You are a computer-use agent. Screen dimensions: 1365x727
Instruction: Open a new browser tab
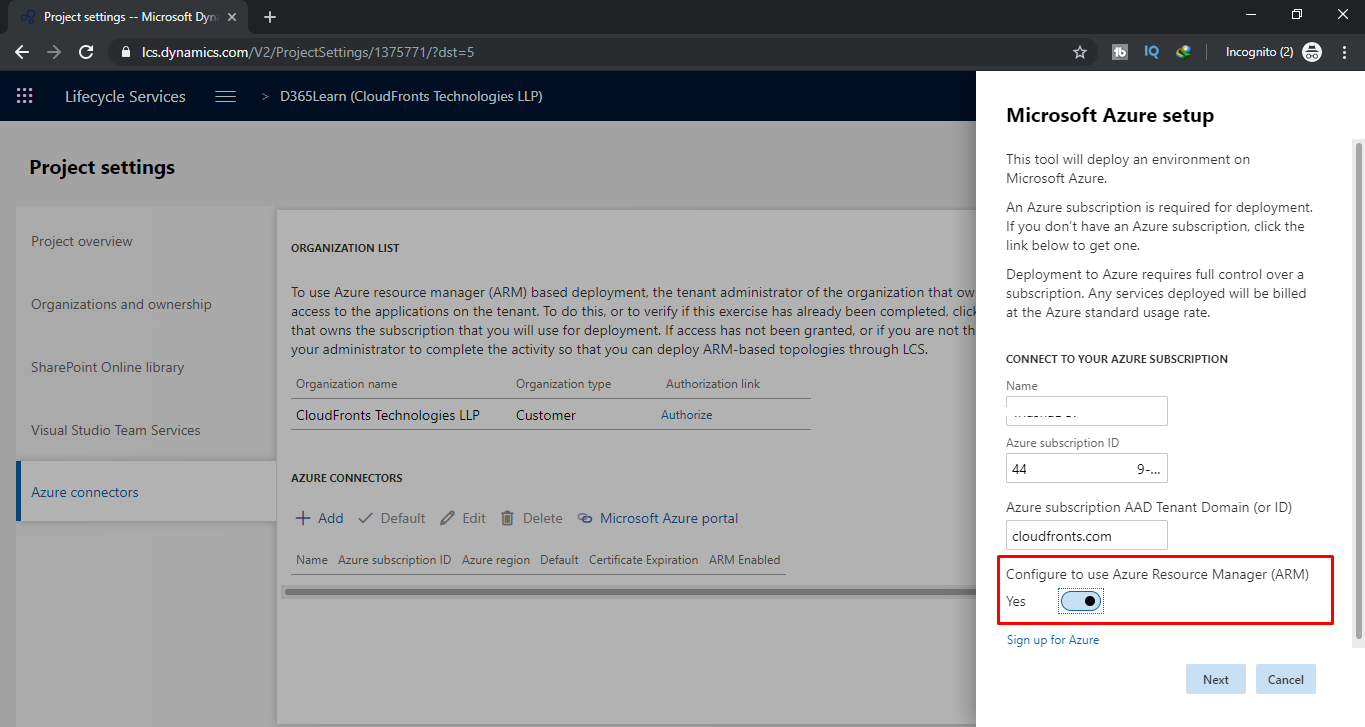(270, 17)
